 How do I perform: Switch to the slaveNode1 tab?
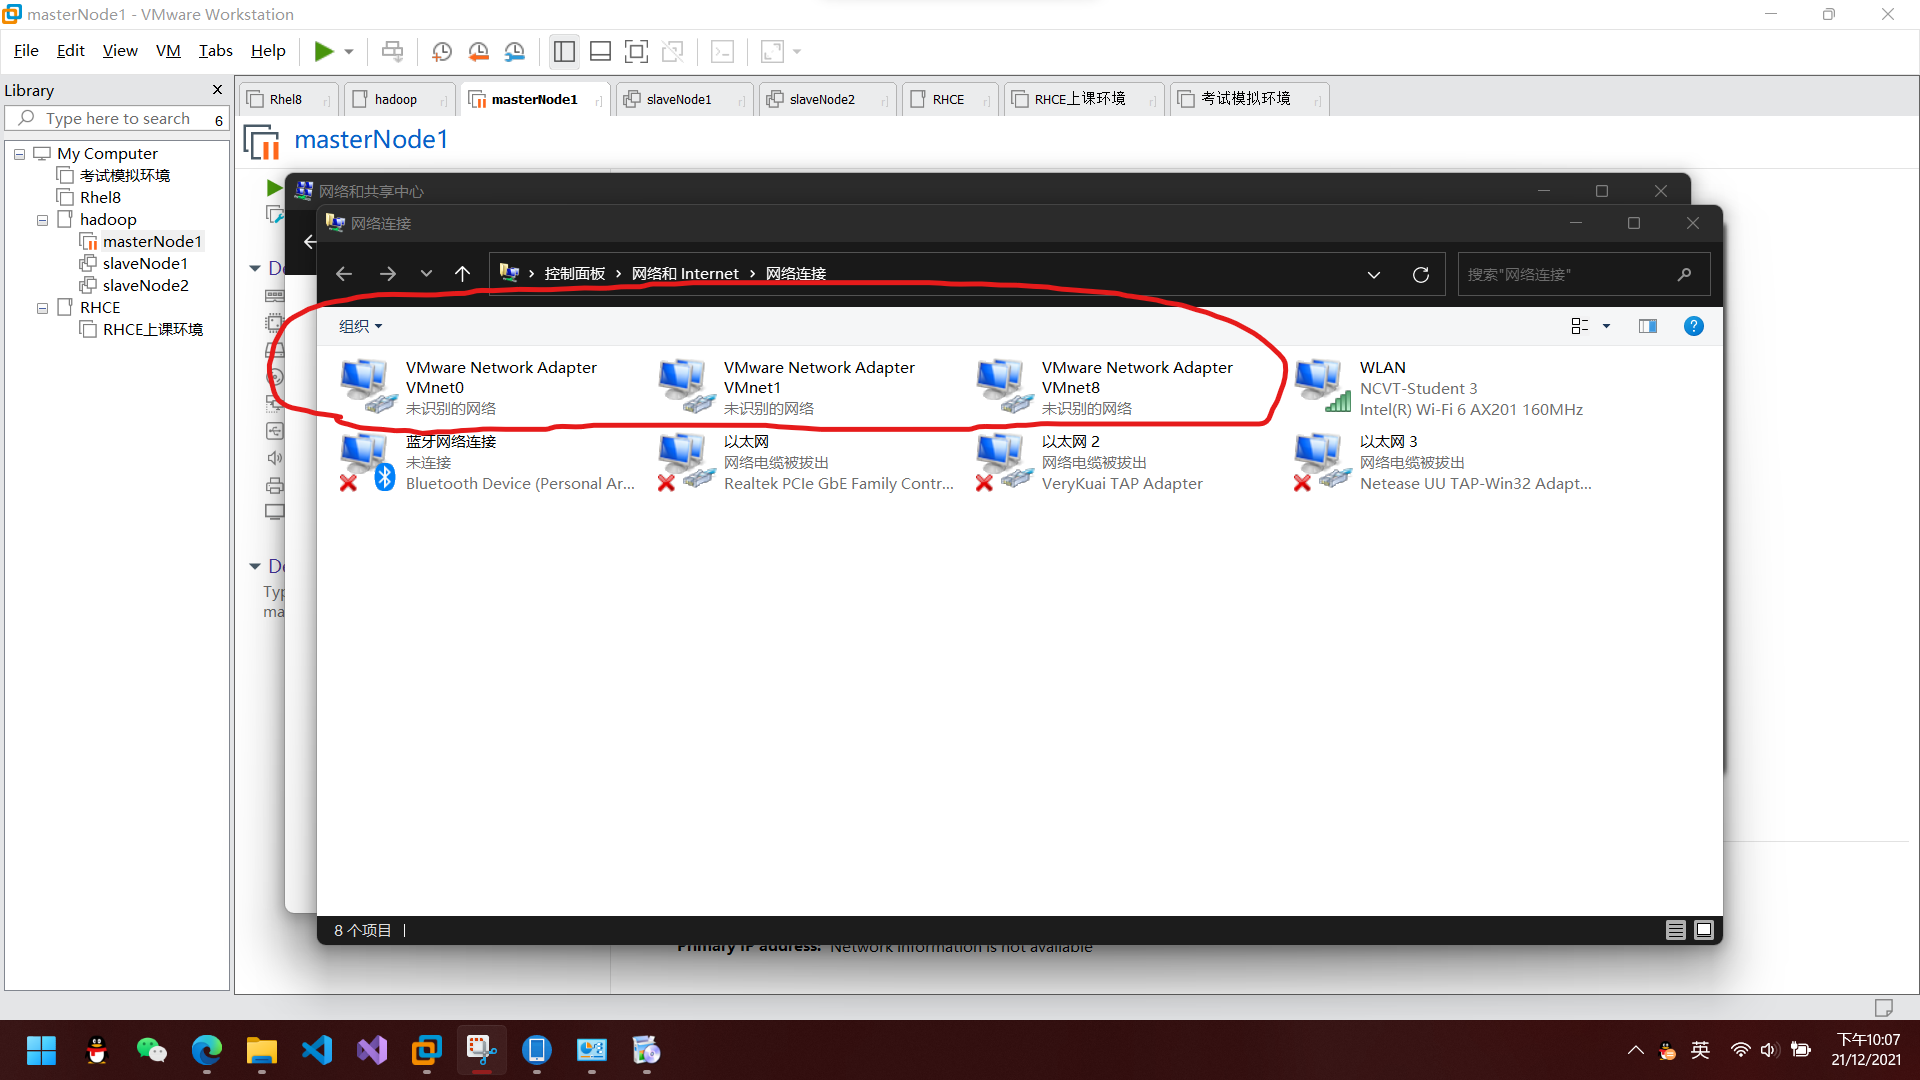[x=678, y=99]
